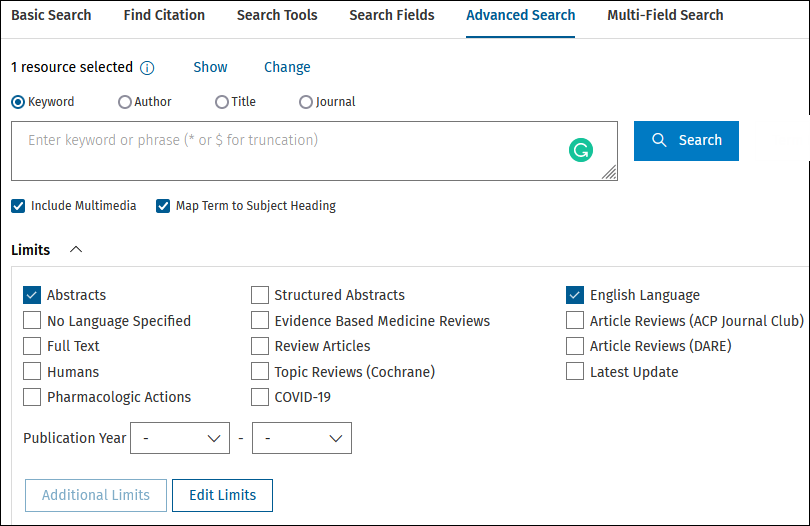Select the Author radio button
The height and width of the screenshot is (526, 810).
124,102
